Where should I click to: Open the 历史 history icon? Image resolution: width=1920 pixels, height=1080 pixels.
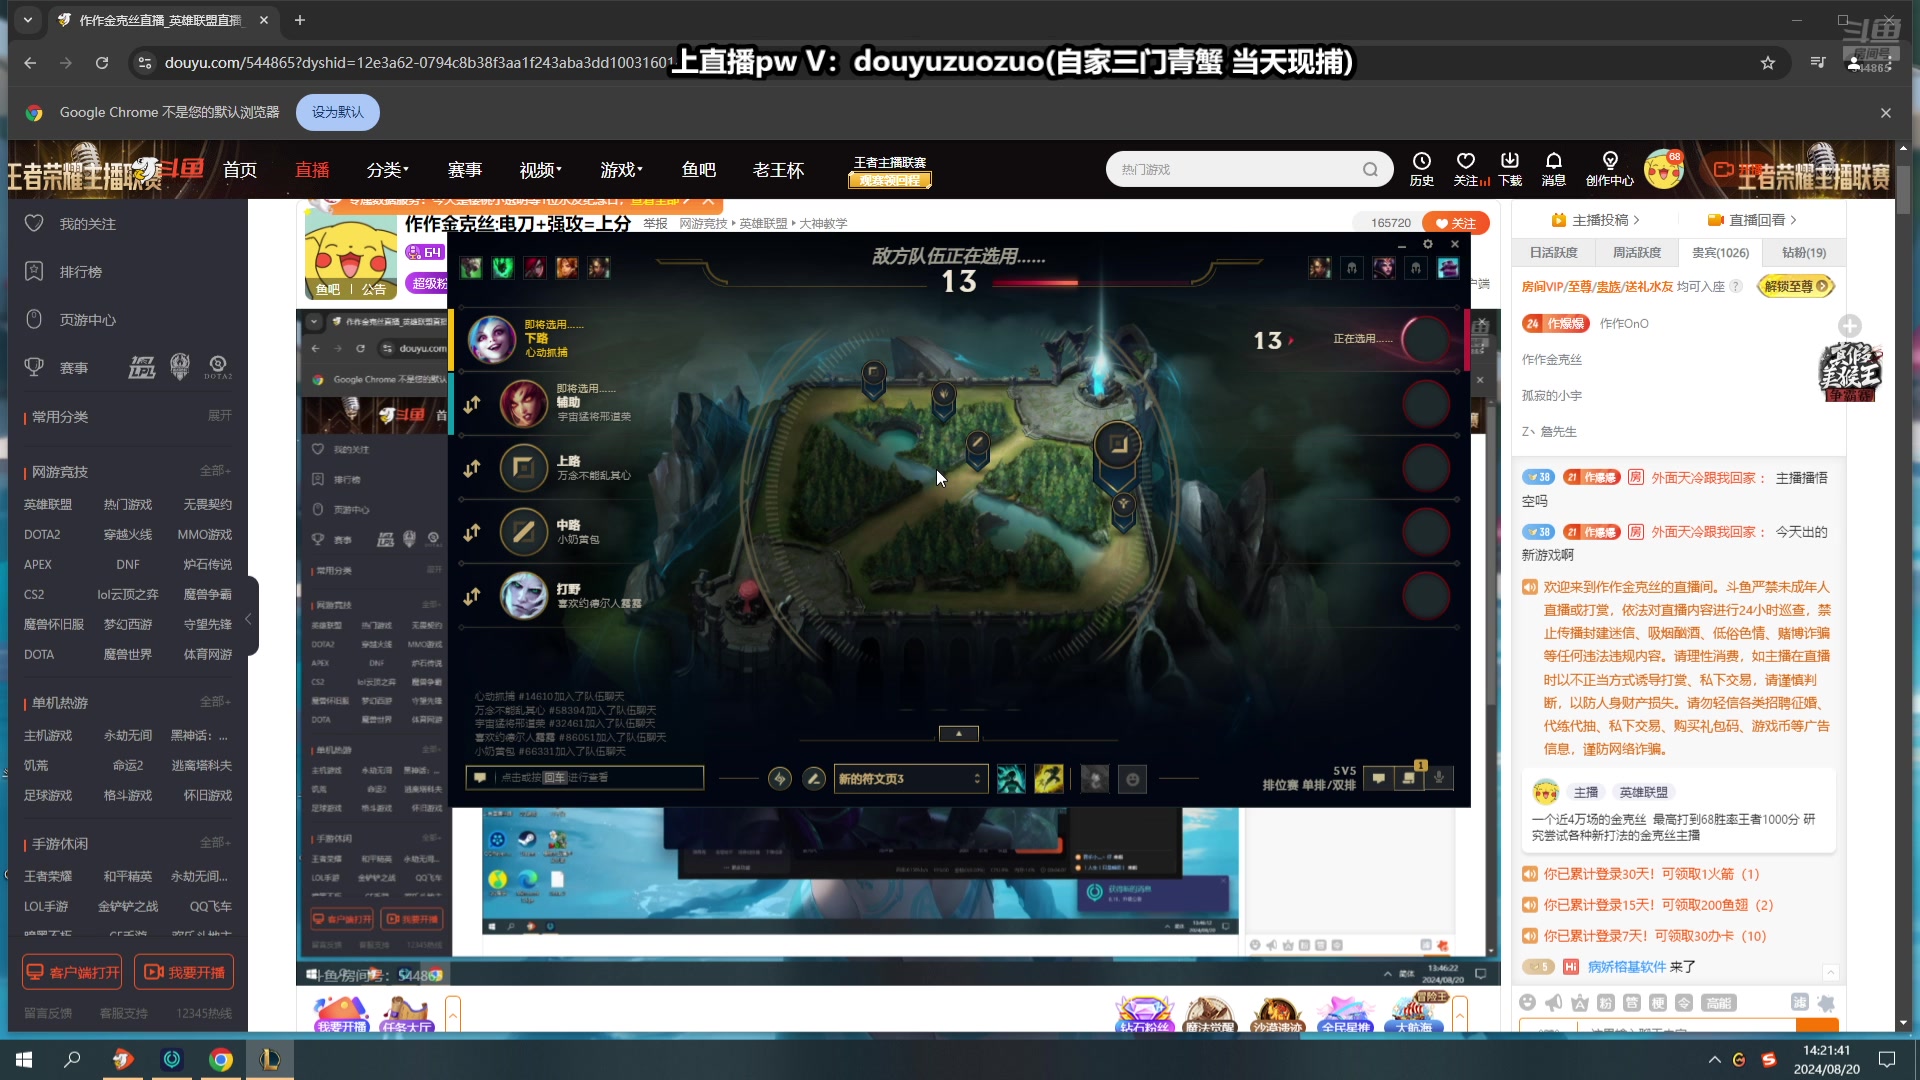point(1421,168)
